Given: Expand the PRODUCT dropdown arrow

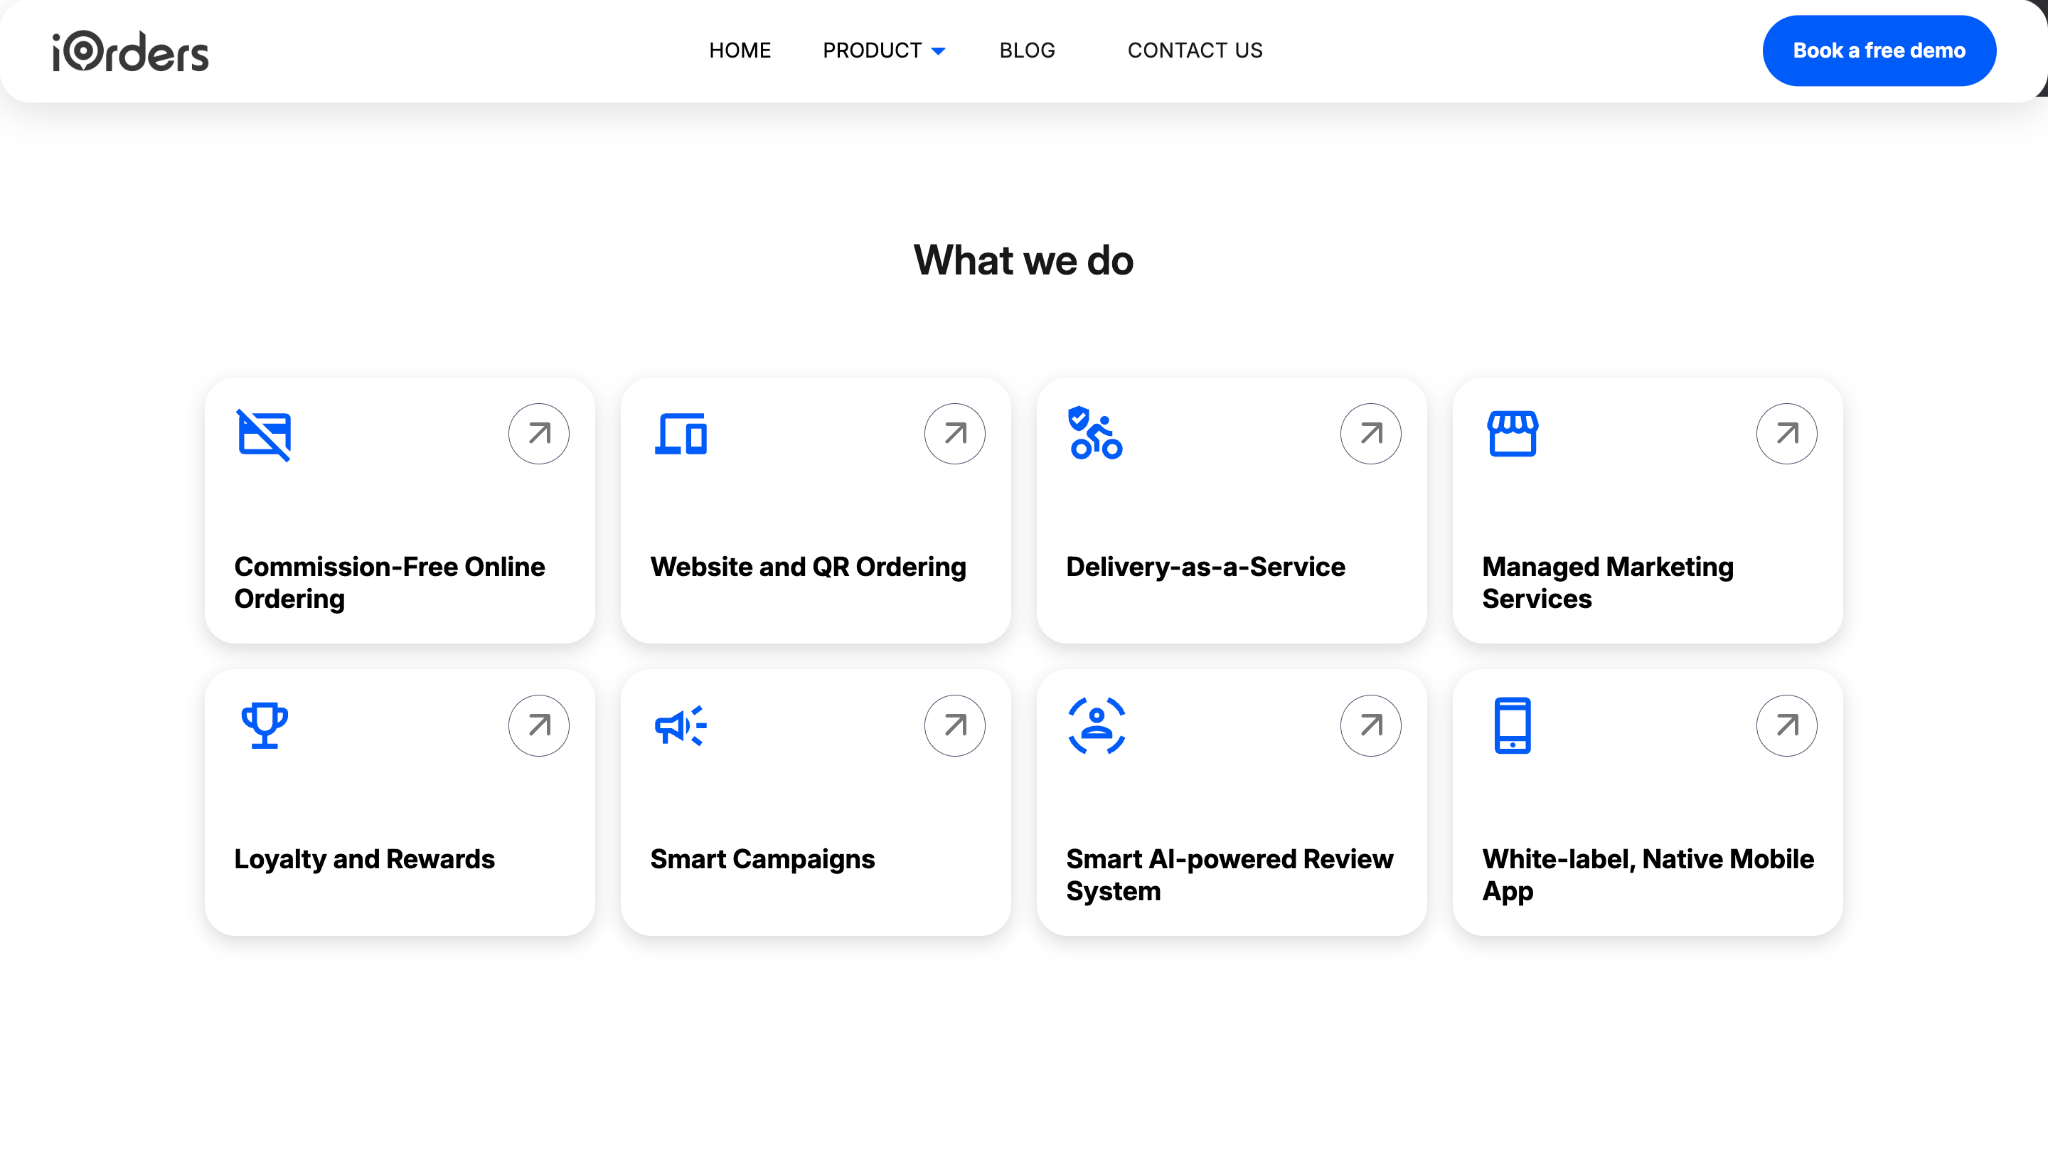Looking at the screenshot, I should coord(938,52).
